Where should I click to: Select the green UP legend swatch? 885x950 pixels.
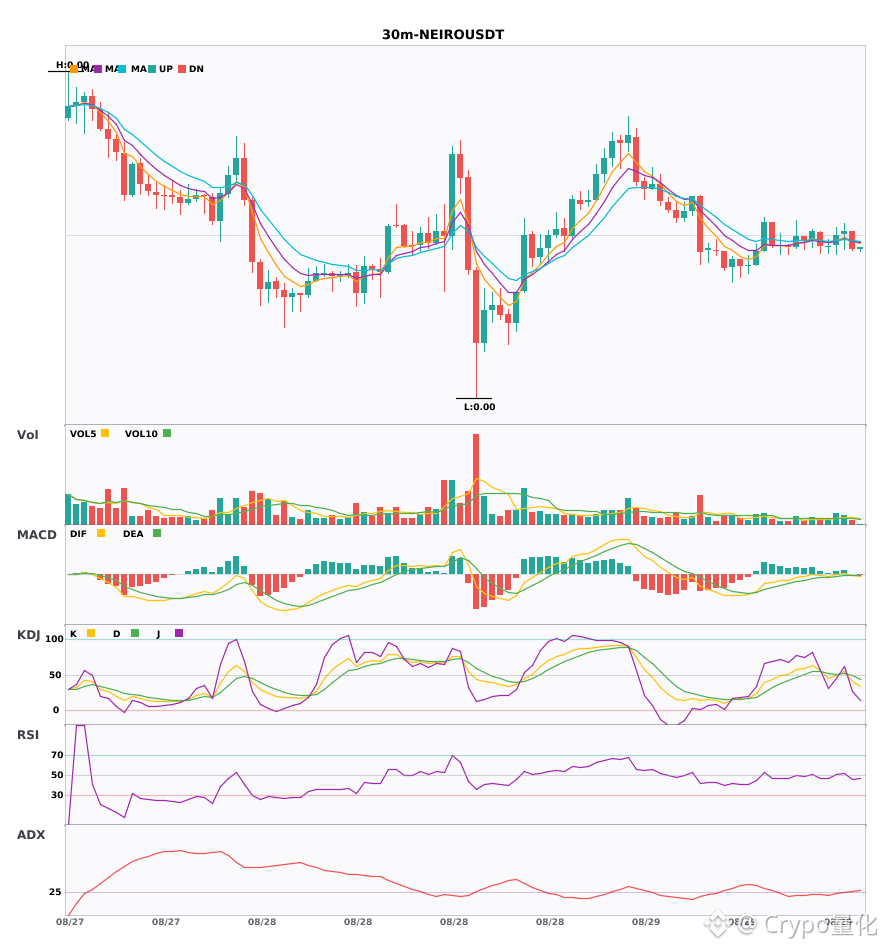click(x=152, y=69)
